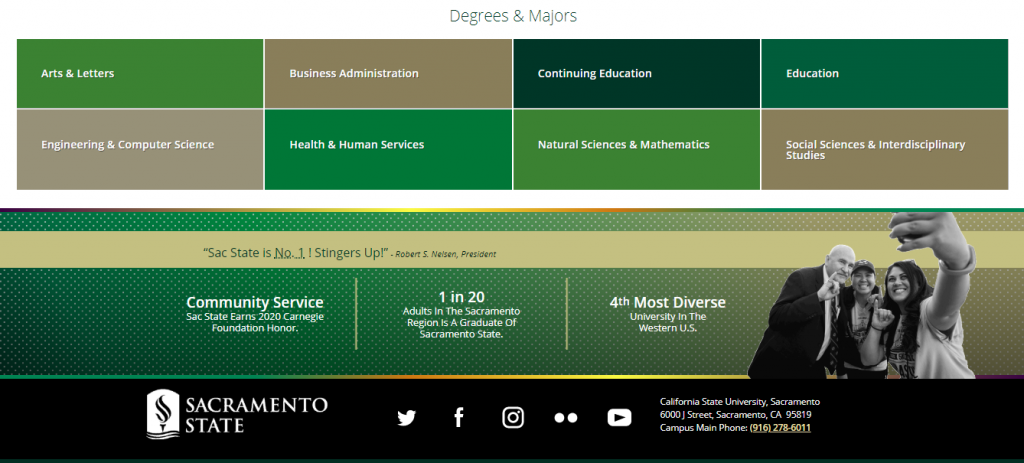1024x463 pixels.
Task: Click the Community Service heading
Action: [x=255, y=302]
